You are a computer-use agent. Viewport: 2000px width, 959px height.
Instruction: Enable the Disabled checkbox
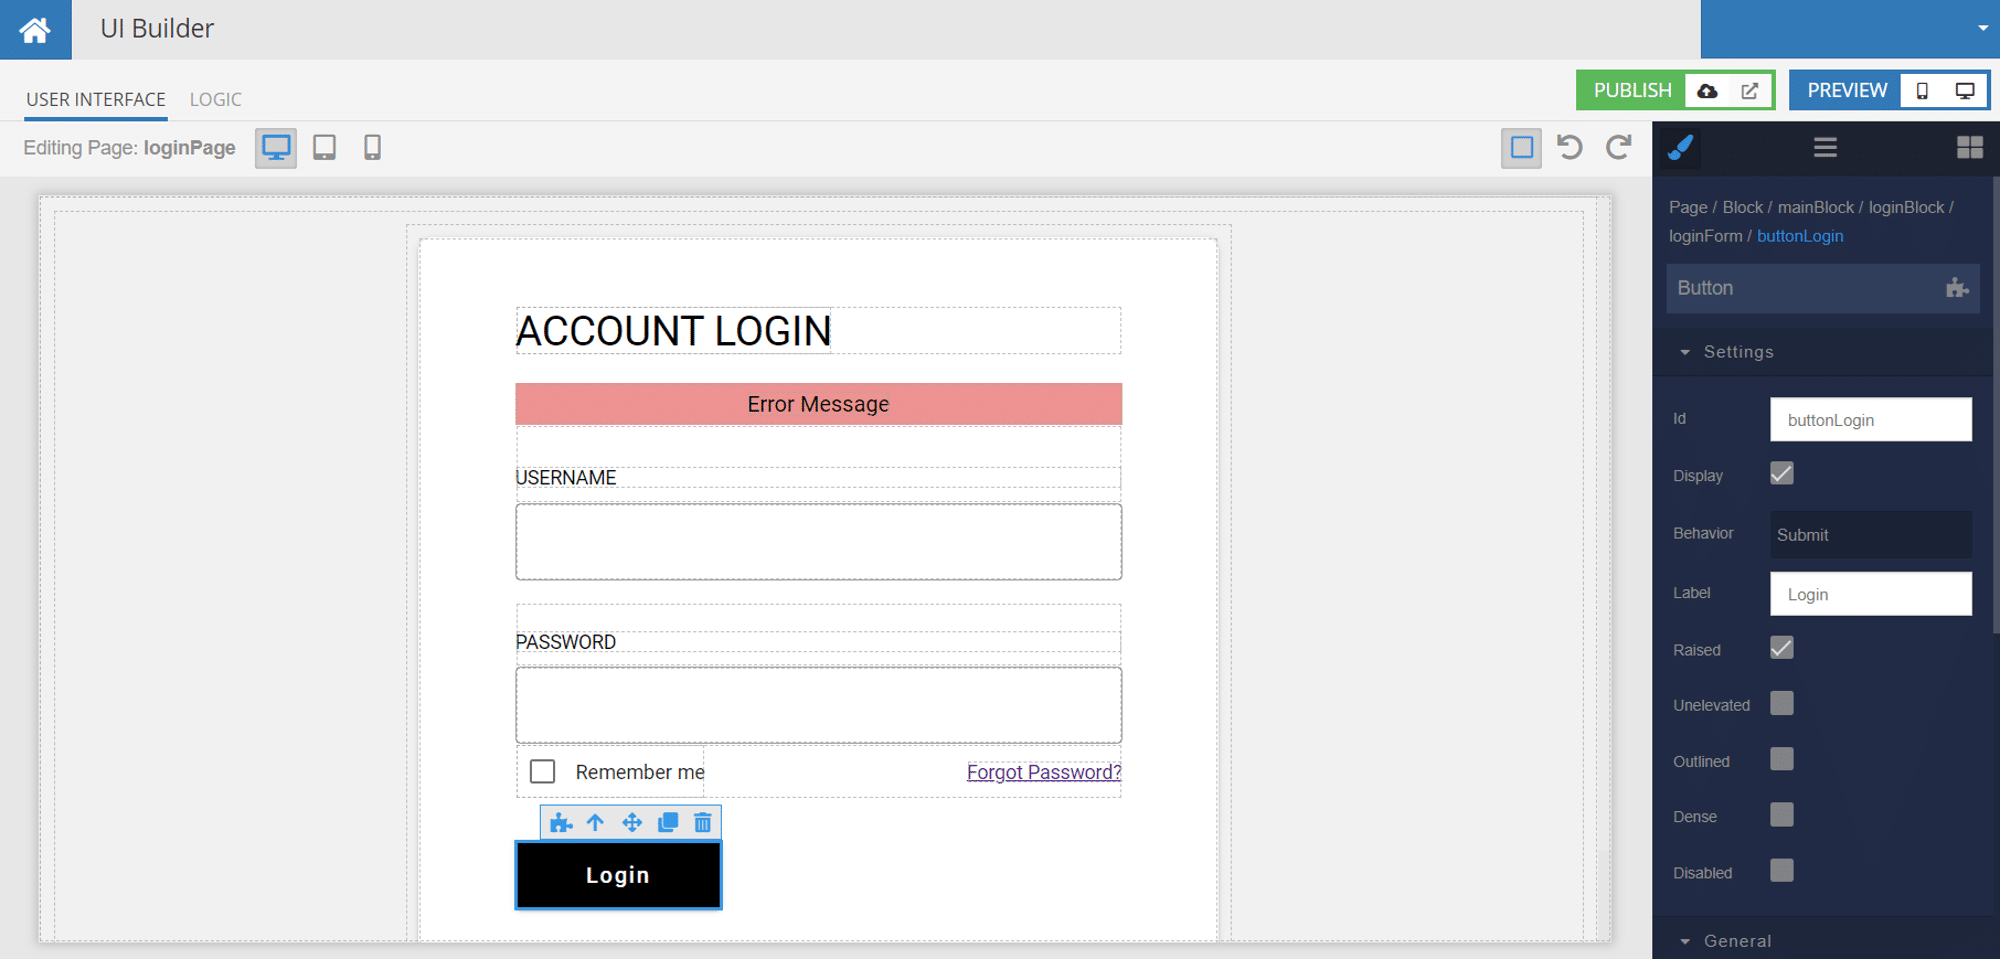click(1782, 870)
